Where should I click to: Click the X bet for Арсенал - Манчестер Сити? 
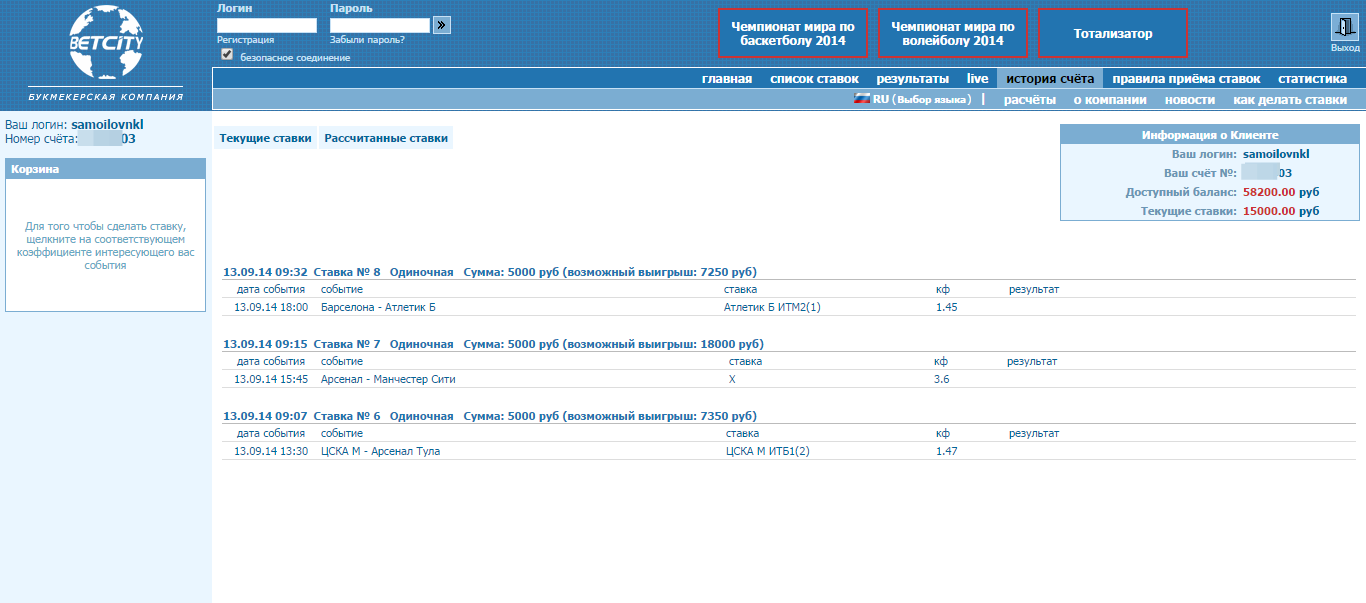tap(733, 379)
